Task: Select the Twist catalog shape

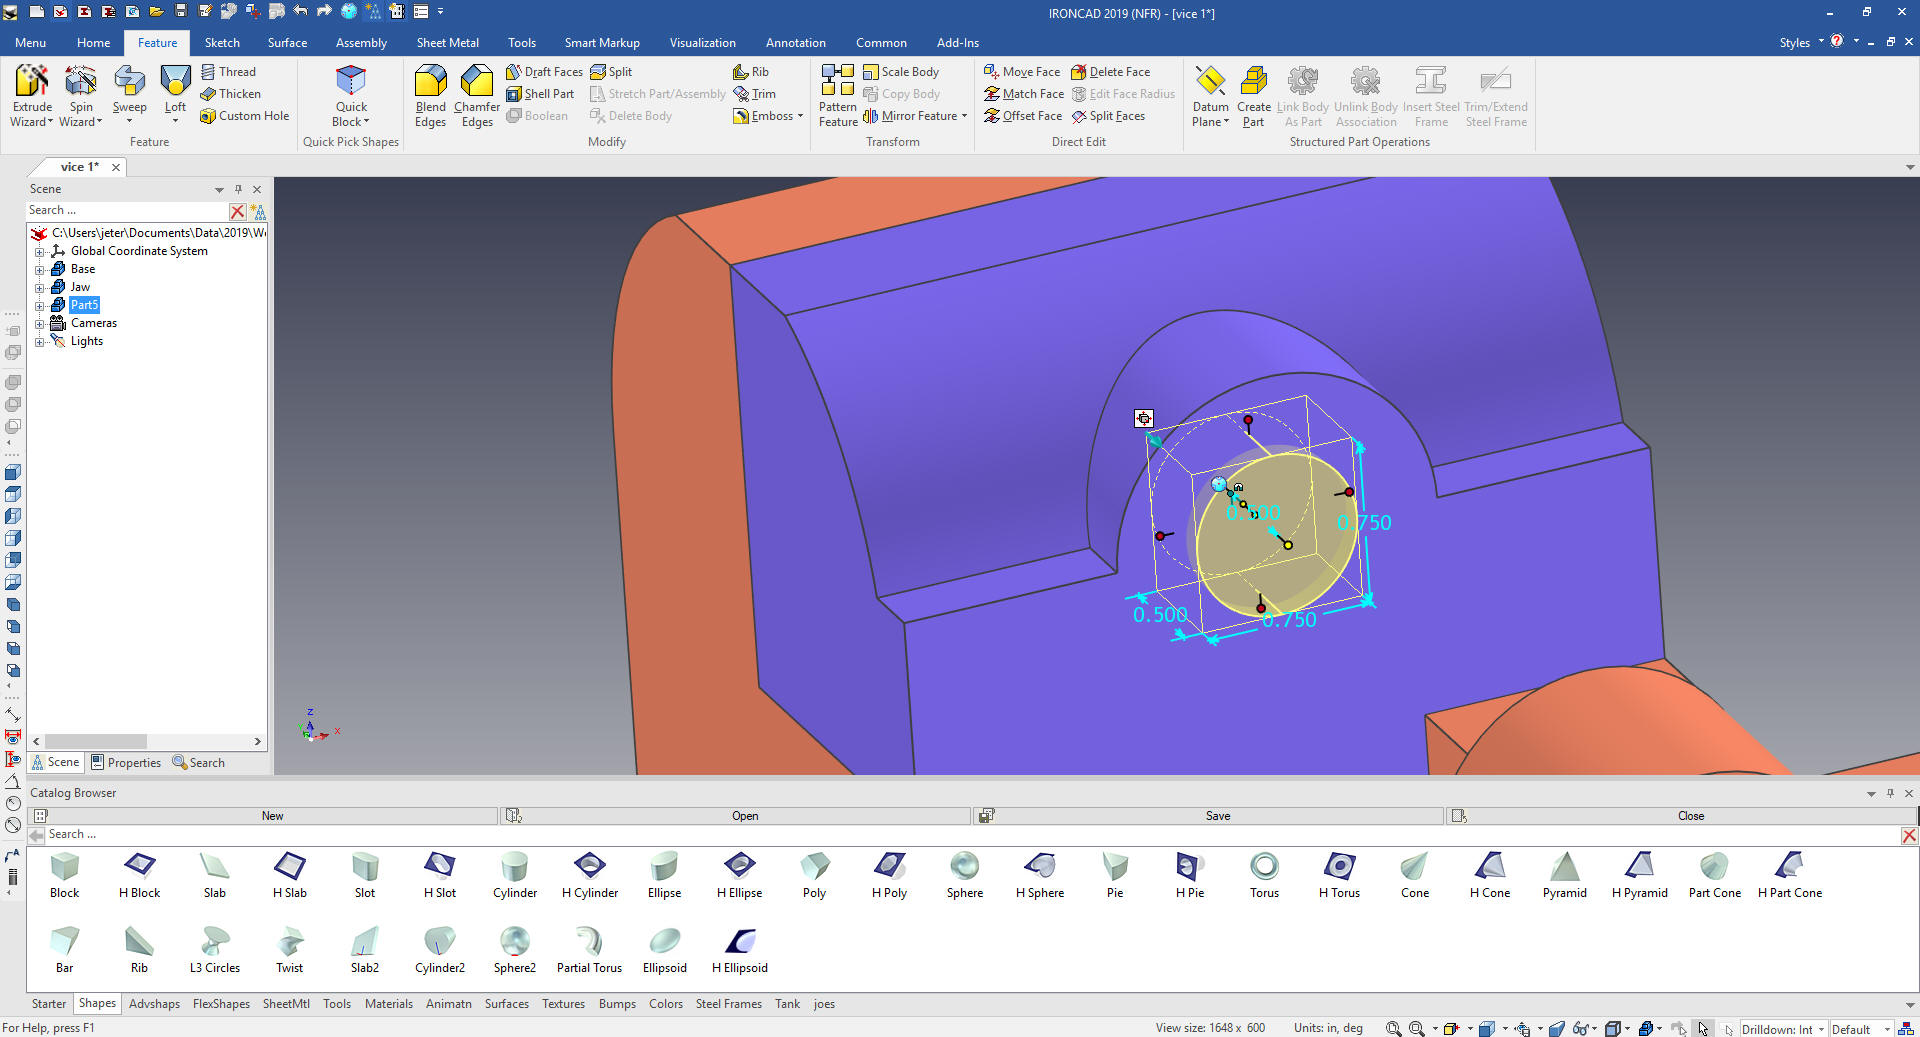Action: point(290,950)
